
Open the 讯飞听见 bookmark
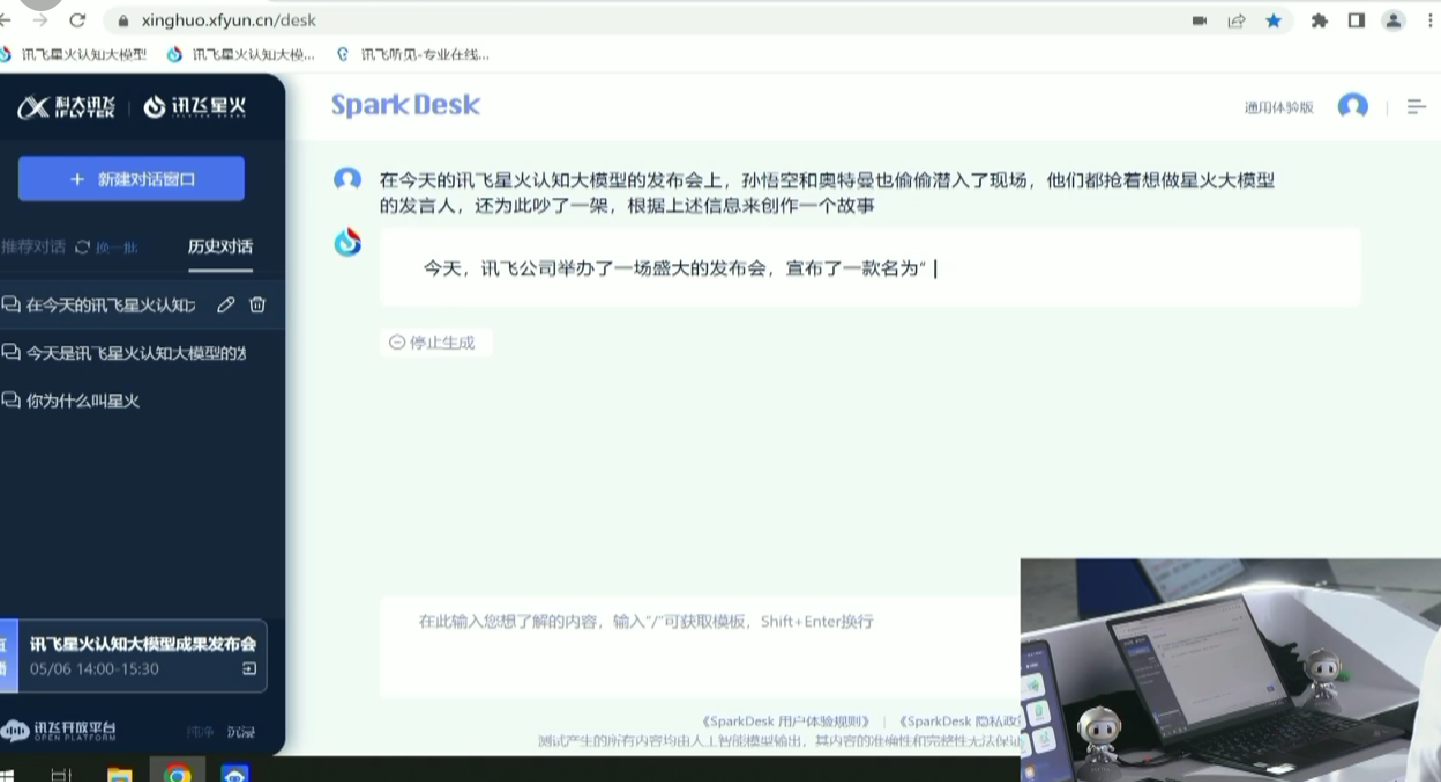413,54
